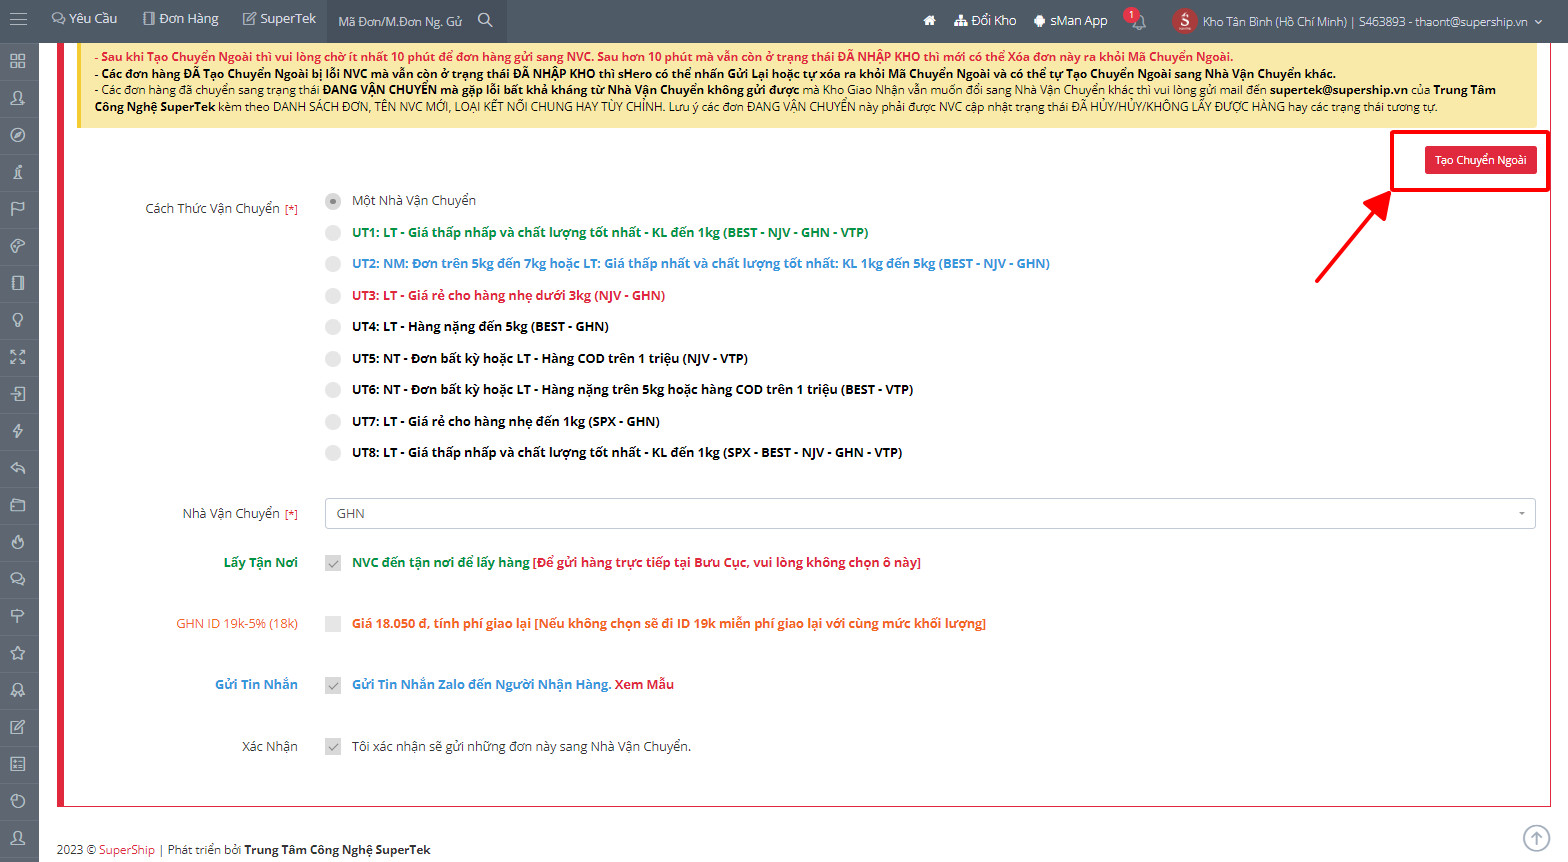The width and height of the screenshot is (1568, 862).
Task: Click the paint palette icon in the sidebar
Action: [18, 246]
